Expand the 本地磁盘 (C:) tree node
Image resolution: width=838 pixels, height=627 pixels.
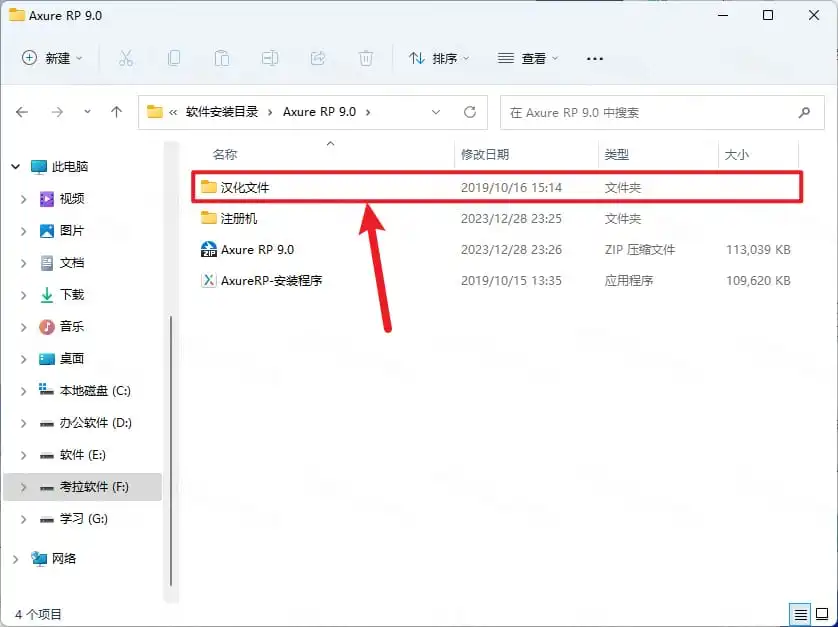pos(24,391)
